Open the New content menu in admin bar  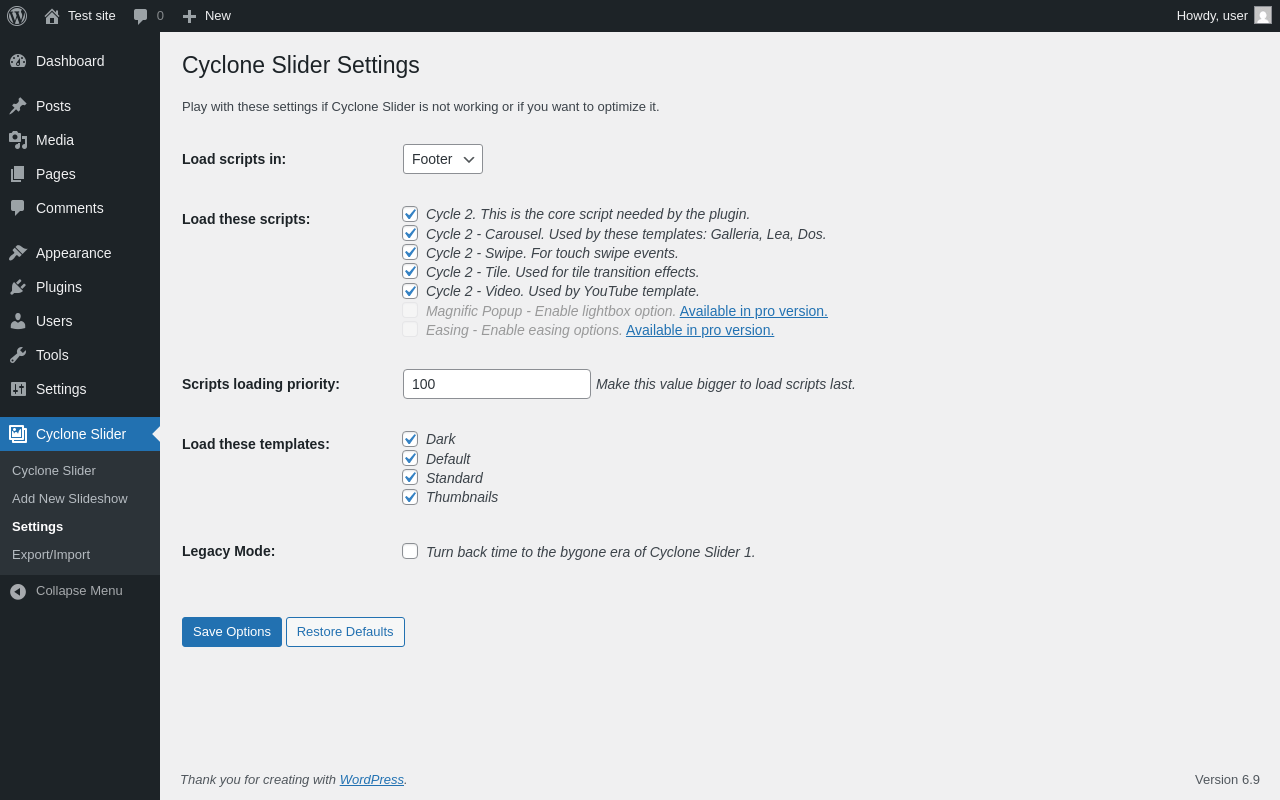[x=207, y=16]
